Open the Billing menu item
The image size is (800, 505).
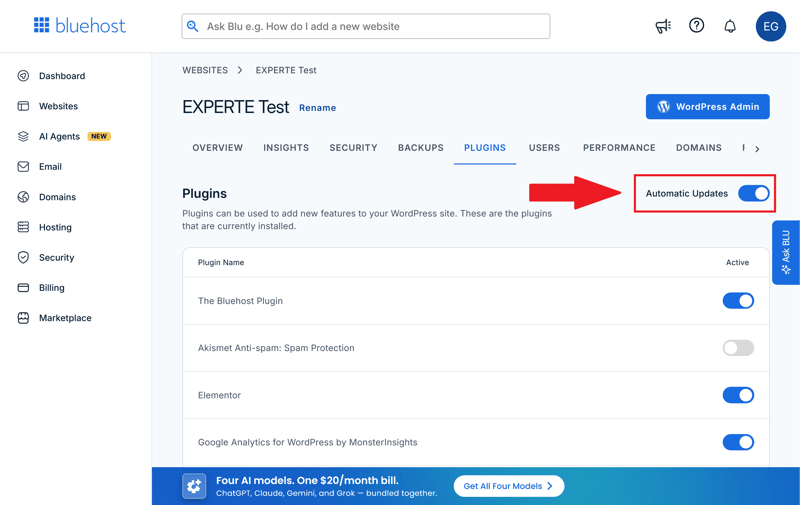(x=52, y=288)
